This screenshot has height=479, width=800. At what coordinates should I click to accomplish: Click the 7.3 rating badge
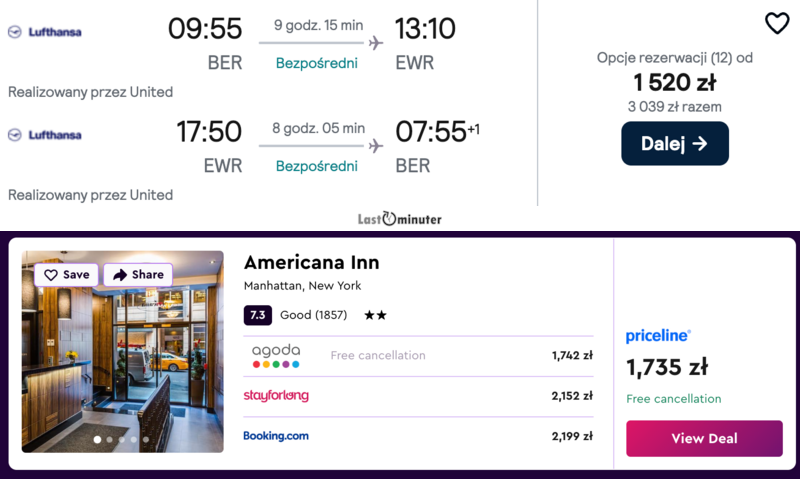(257, 315)
